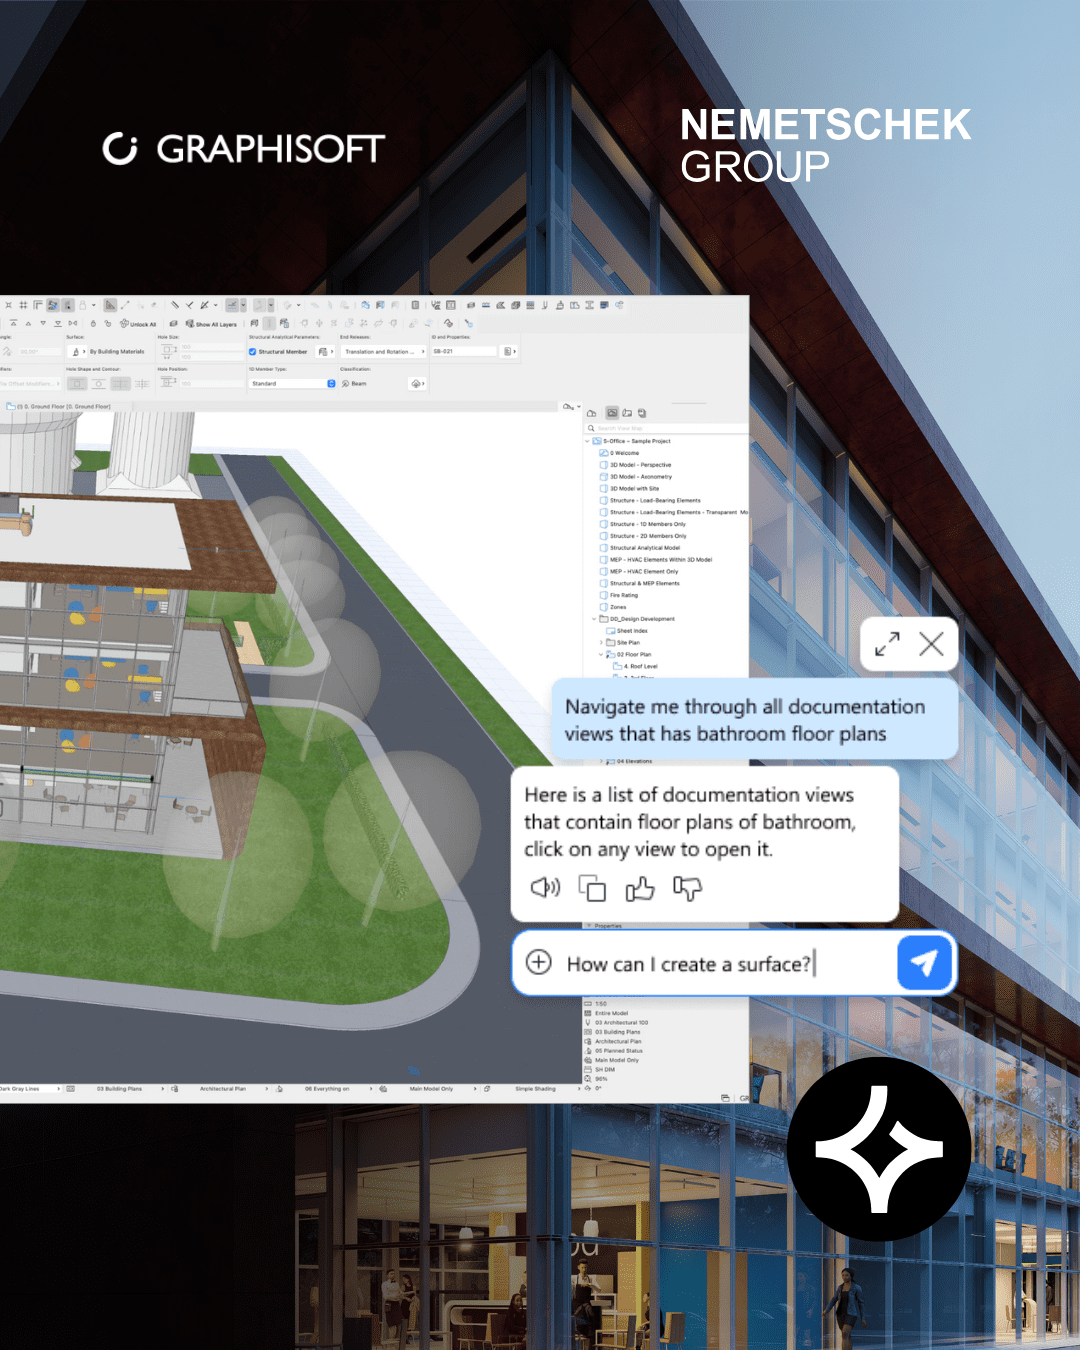The height and width of the screenshot is (1350, 1080).
Task: Toggle the Structural Member checkbox
Action: point(253,352)
